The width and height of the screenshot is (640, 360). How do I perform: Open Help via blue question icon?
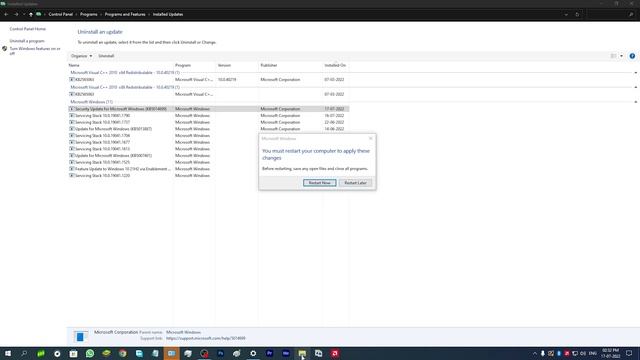632,56
